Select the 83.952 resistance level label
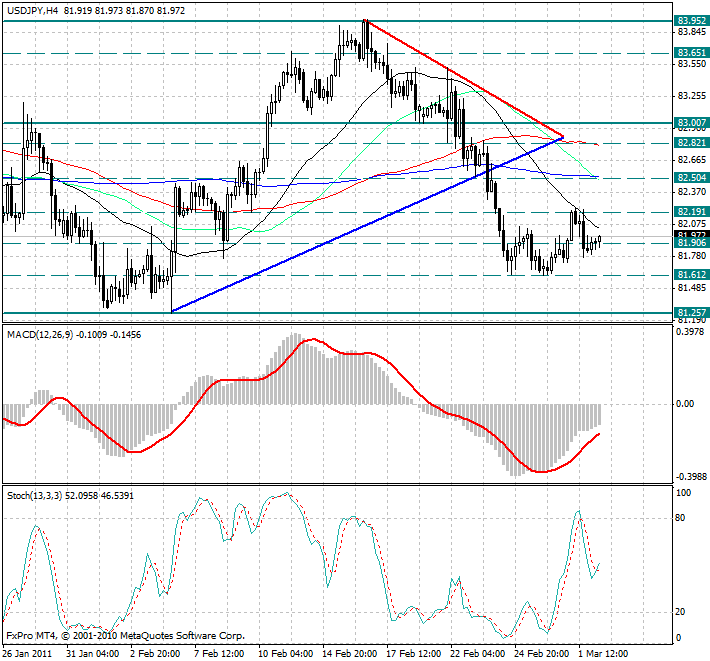The width and height of the screenshot is (710, 661). tap(691, 21)
